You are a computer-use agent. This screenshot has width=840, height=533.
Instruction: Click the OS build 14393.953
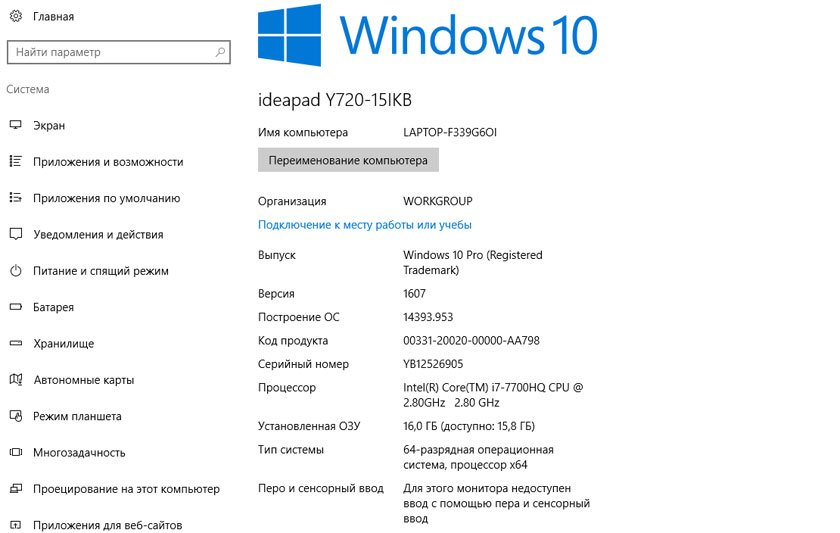click(428, 317)
